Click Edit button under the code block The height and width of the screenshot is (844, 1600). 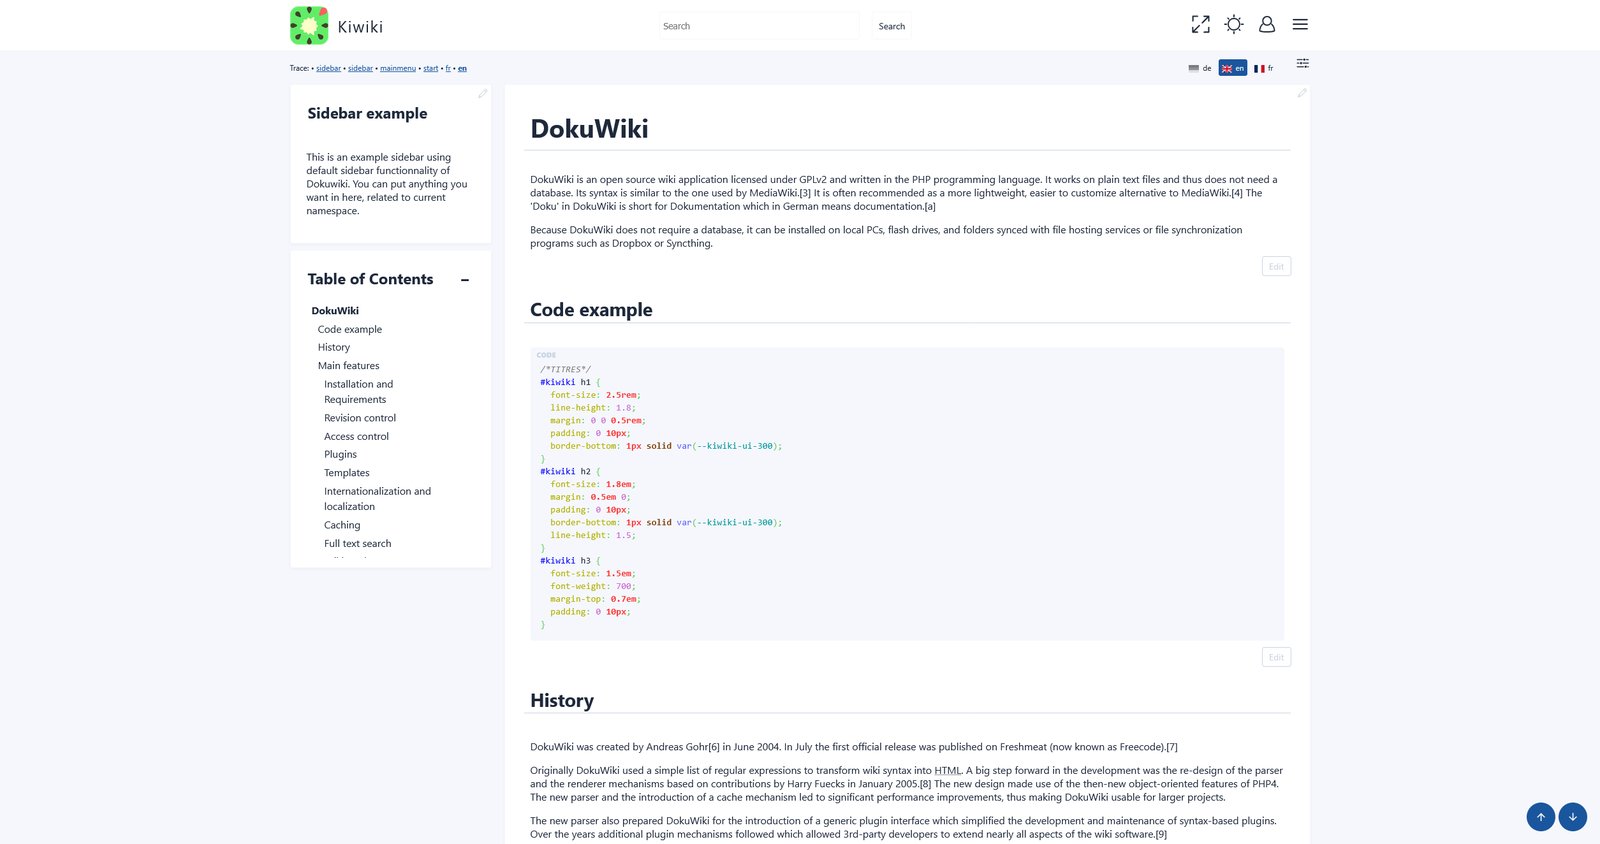(1276, 657)
